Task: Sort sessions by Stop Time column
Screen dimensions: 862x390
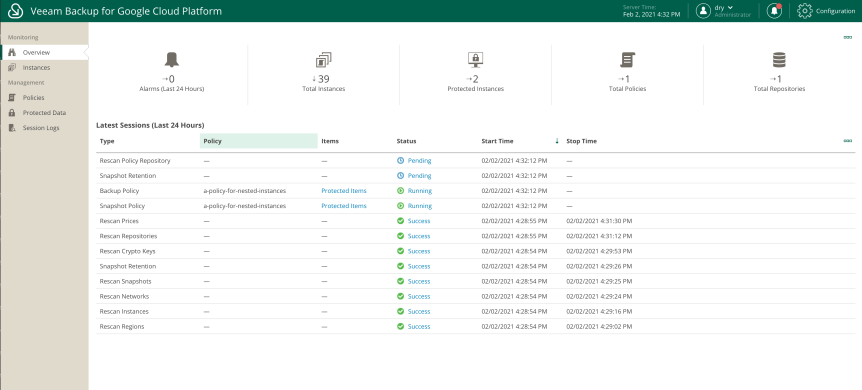Action: [581, 141]
